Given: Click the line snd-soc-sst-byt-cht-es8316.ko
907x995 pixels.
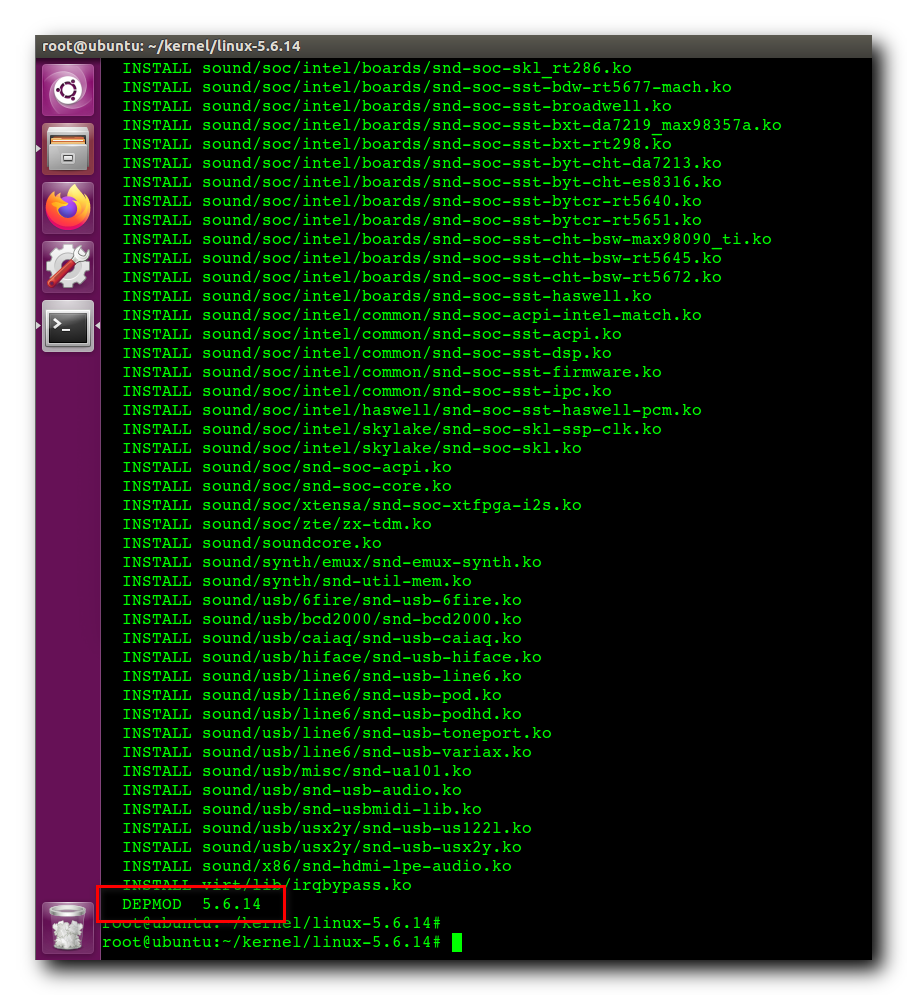Looking at the screenshot, I should 422,183.
